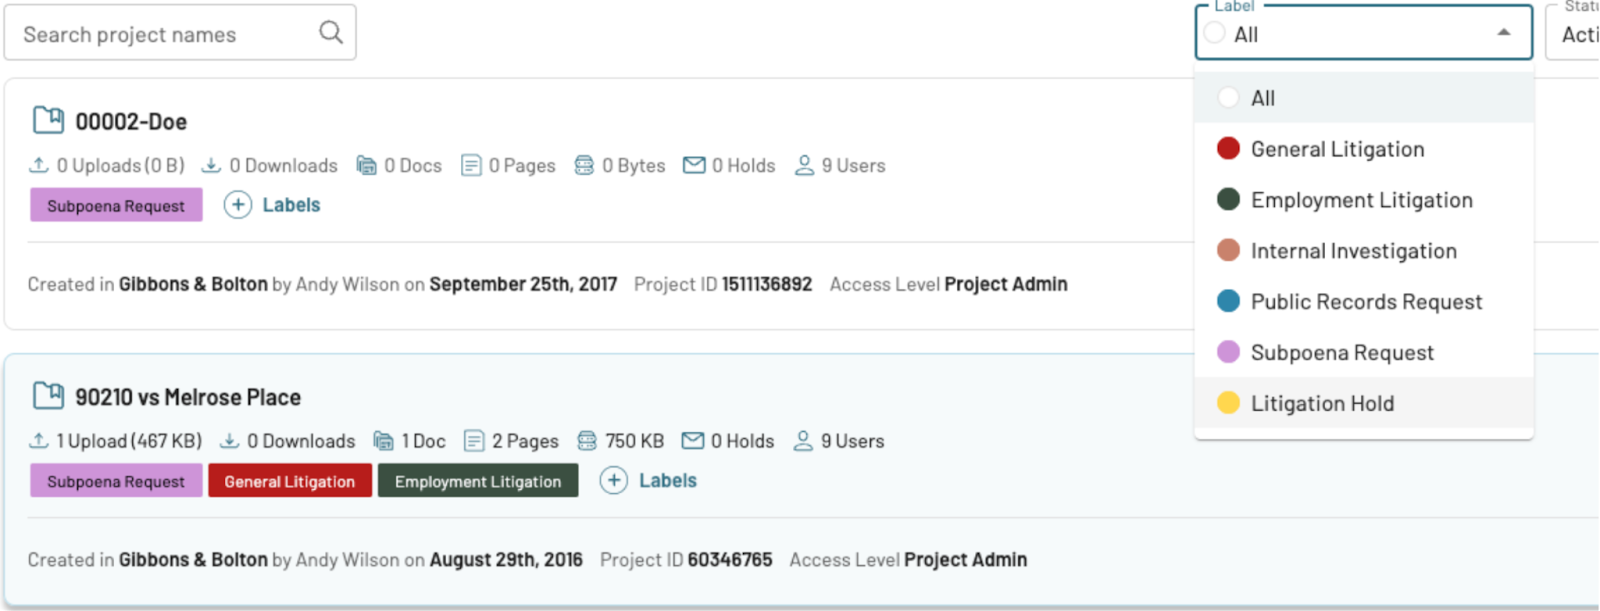Click red General Litigation color dot
Viewport: 1600px width, 611px height.
(x=1228, y=149)
